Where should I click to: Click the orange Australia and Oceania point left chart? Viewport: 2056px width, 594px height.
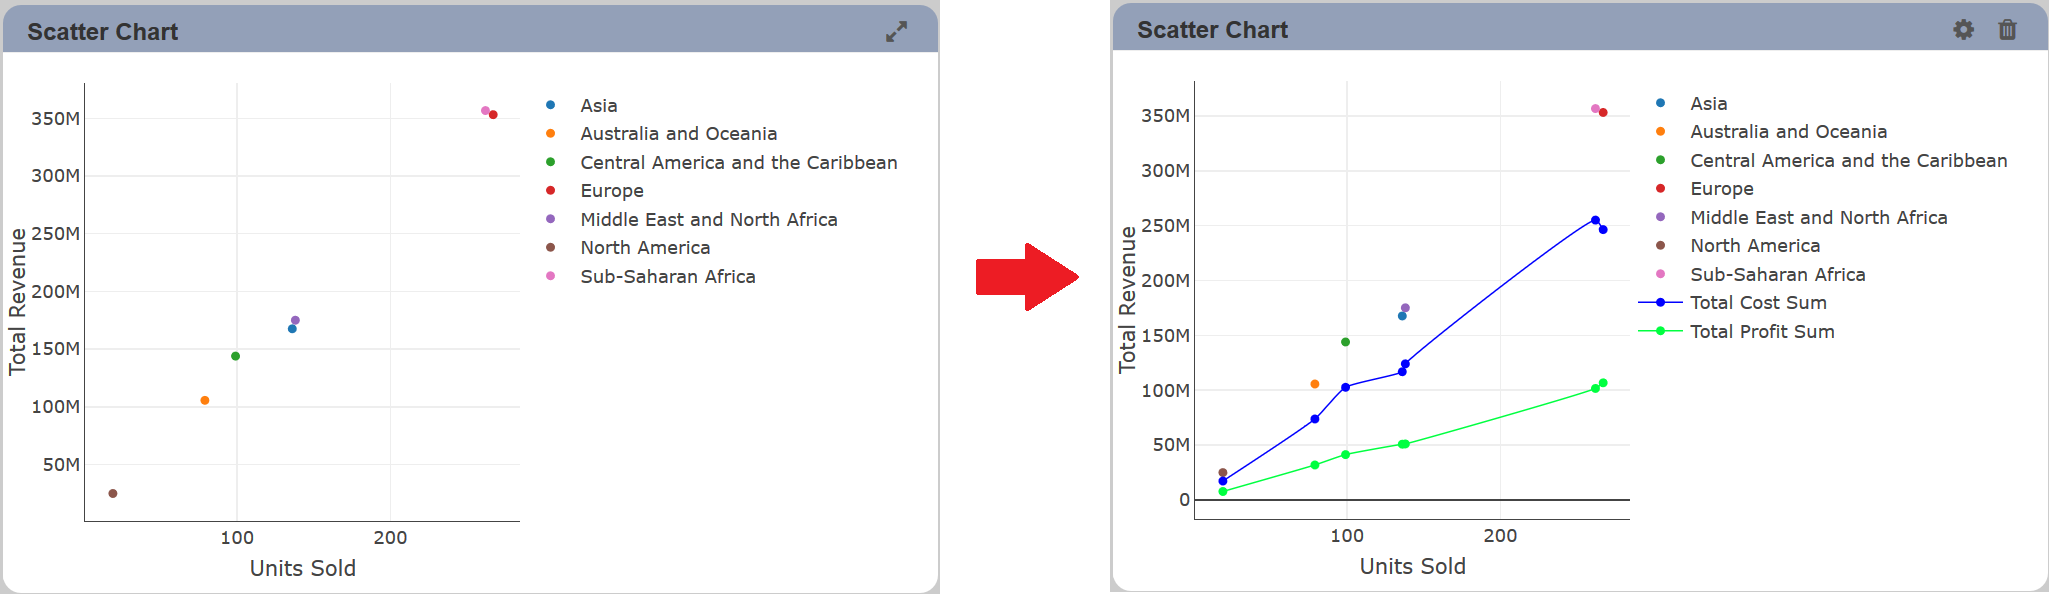[x=205, y=400]
